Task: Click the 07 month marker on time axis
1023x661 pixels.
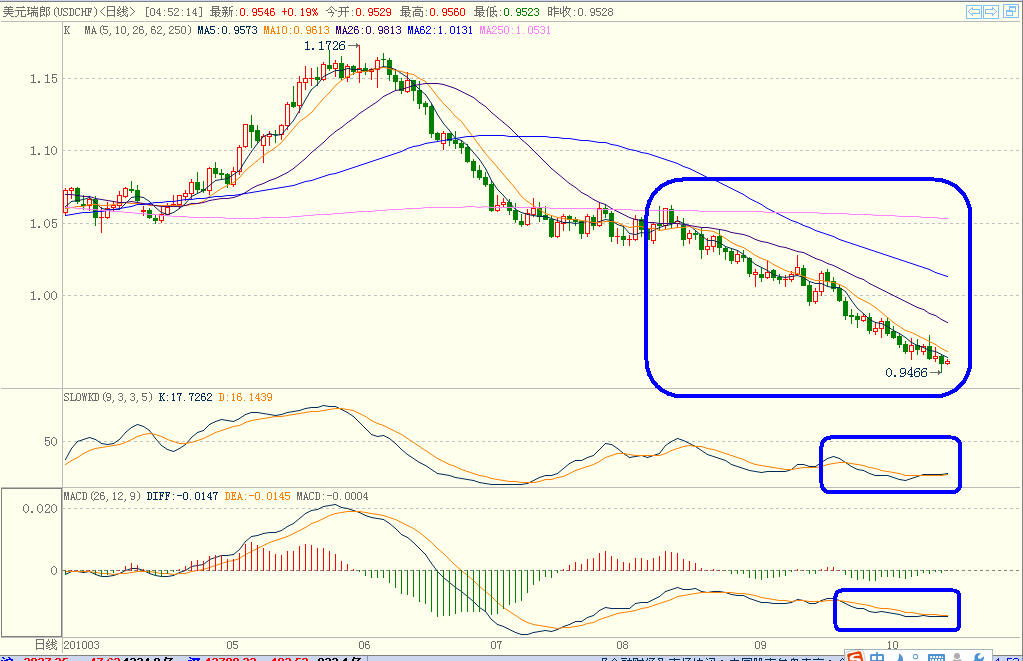Action: tap(496, 645)
